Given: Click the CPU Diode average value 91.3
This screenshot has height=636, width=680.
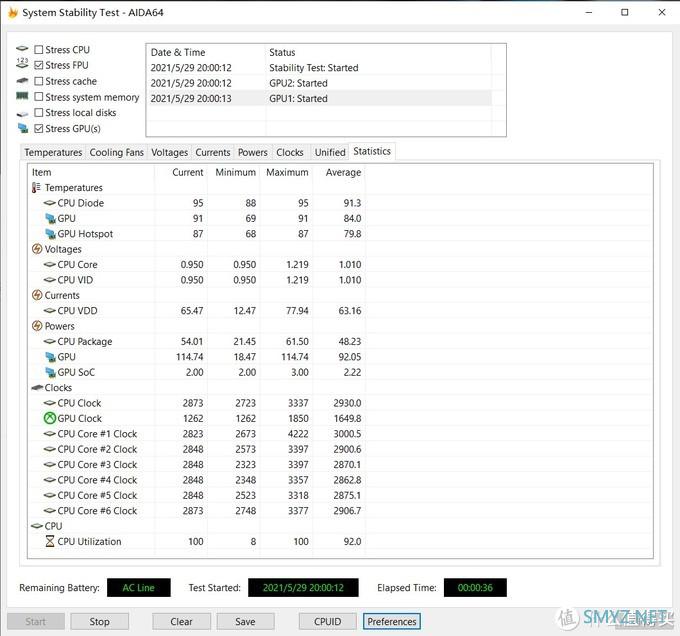Looking at the screenshot, I should pyautogui.click(x=352, y=202).
